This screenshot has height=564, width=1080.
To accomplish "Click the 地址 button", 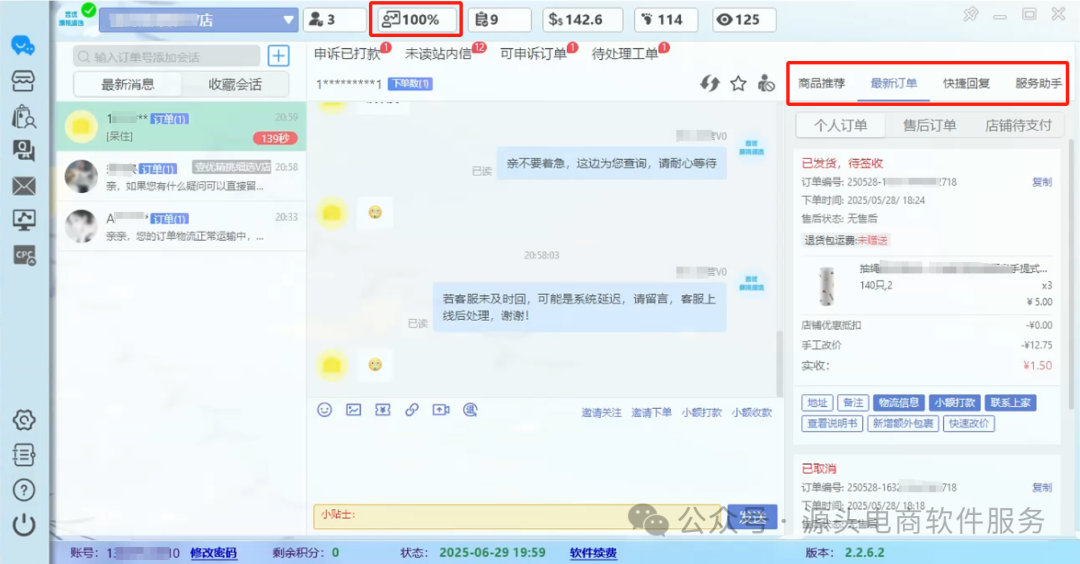I will 818,403.
